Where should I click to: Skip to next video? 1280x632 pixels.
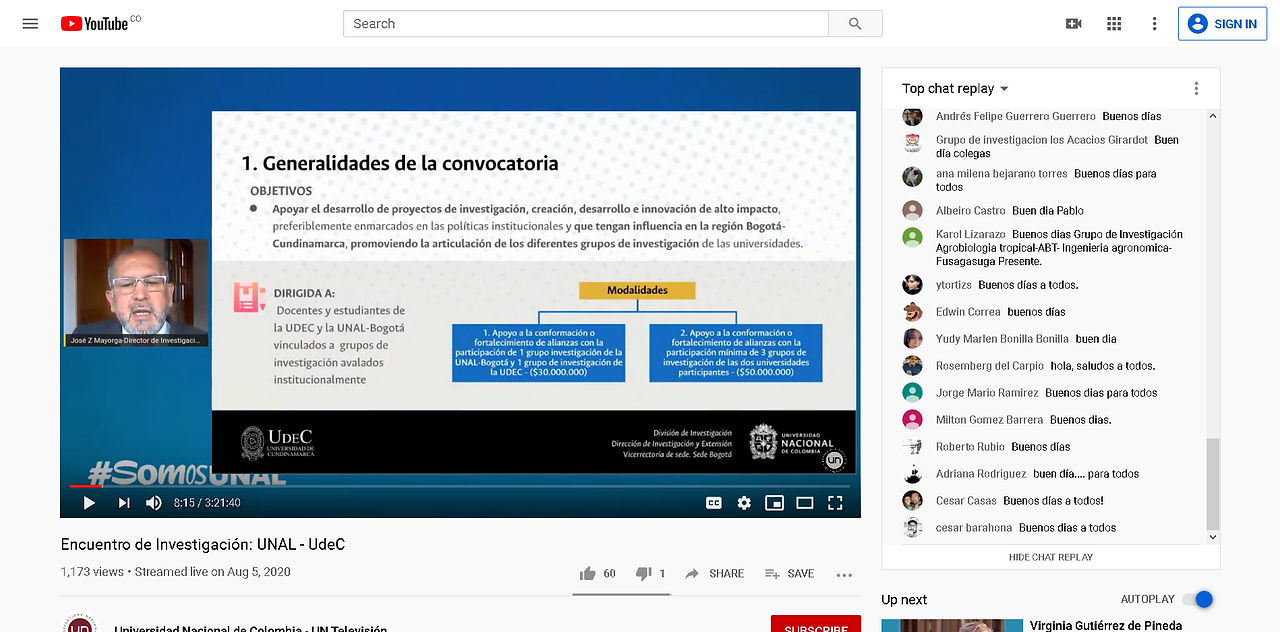coord(124,503)
